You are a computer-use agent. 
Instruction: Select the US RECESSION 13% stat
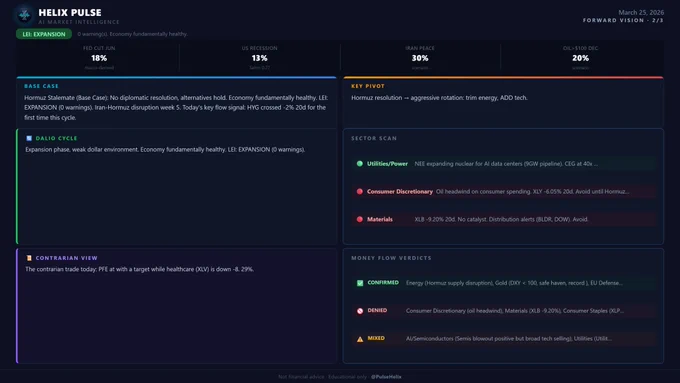tap(259, 58)
